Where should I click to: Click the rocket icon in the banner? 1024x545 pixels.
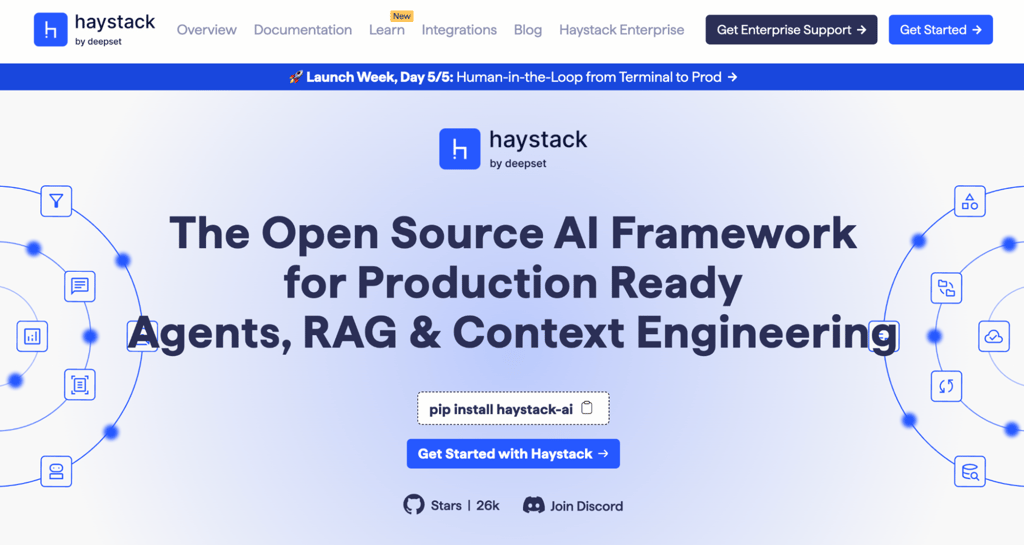(x=296, y=77)
